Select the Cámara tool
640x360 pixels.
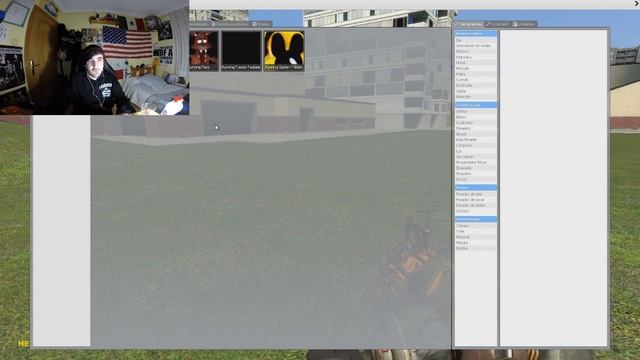pos(476,226)
